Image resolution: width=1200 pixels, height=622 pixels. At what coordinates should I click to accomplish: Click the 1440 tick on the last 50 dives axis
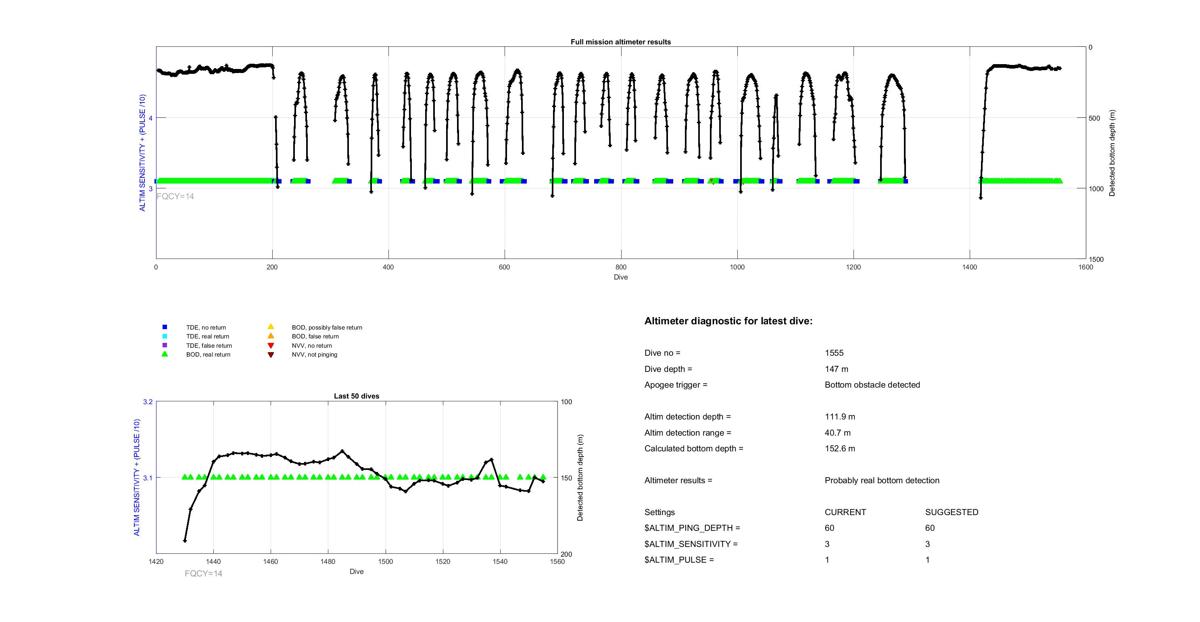[x=213, y=562]
